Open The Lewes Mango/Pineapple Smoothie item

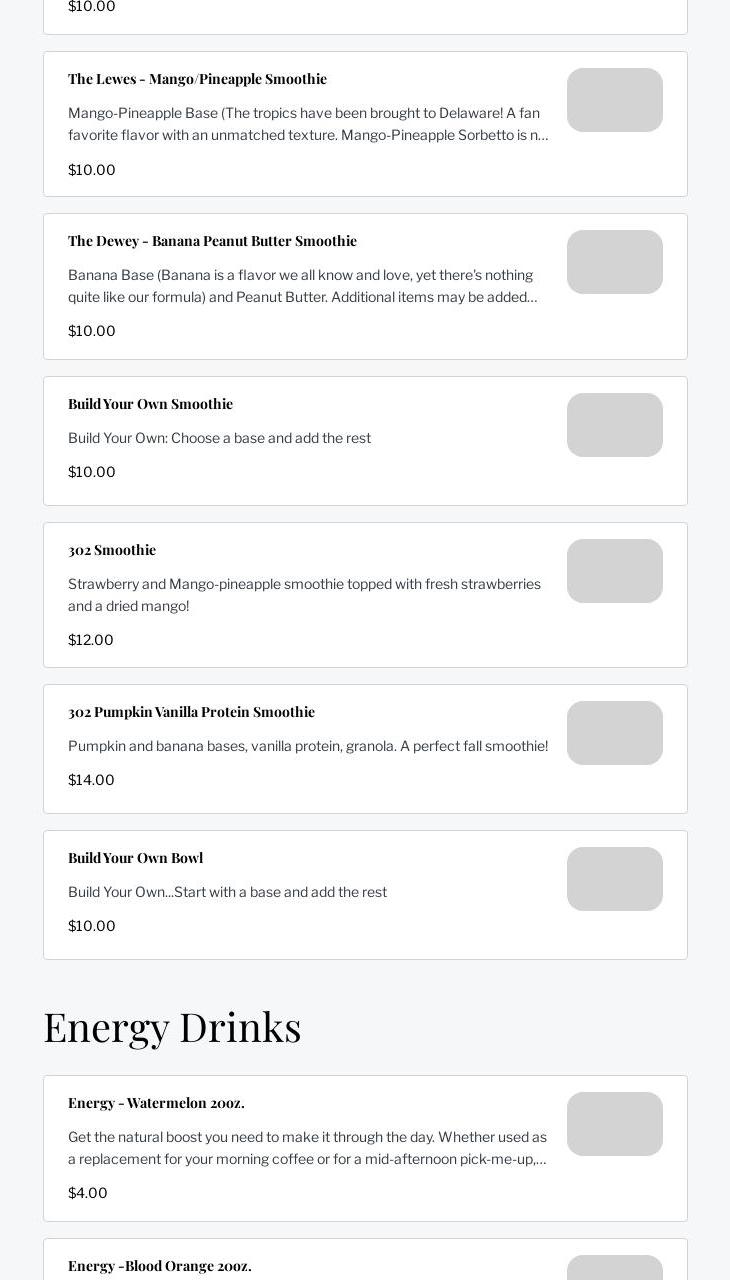coord(197,79)
